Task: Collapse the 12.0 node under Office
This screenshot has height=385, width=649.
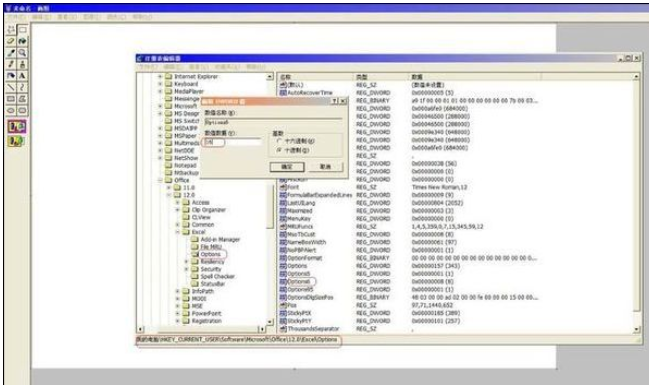Action: 169,195
